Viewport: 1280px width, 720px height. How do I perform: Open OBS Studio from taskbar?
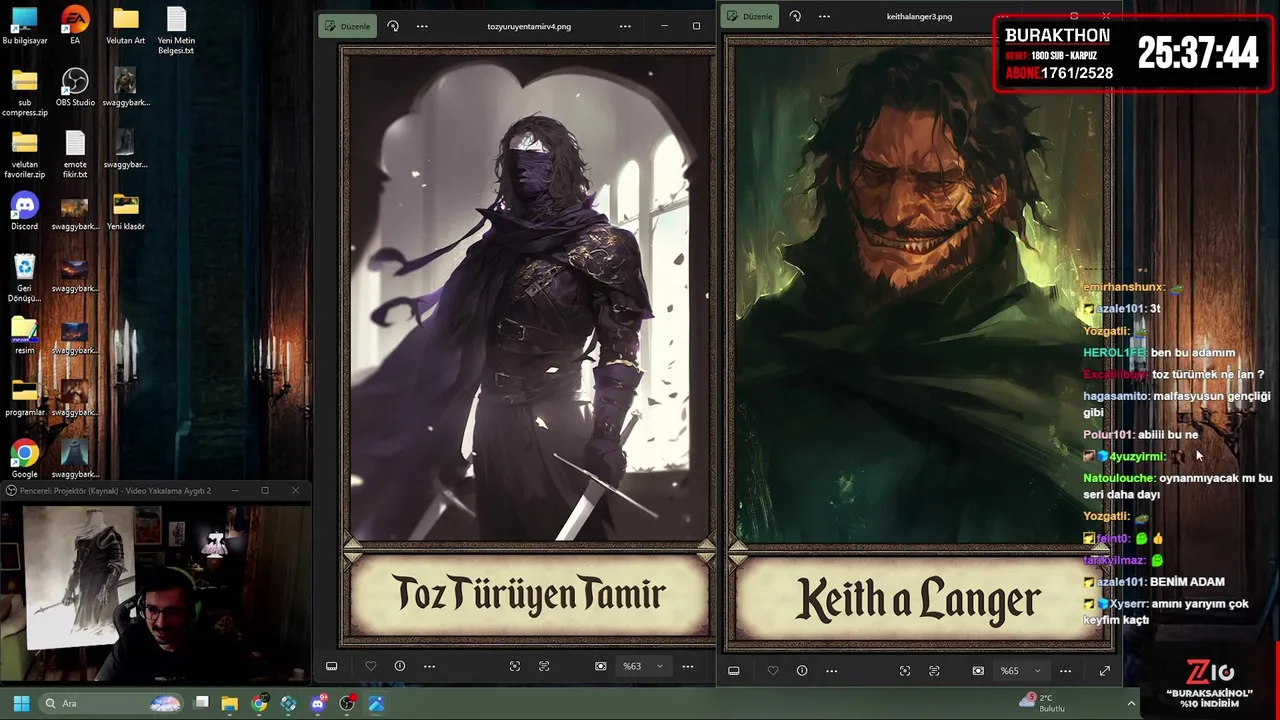[347, 703]
